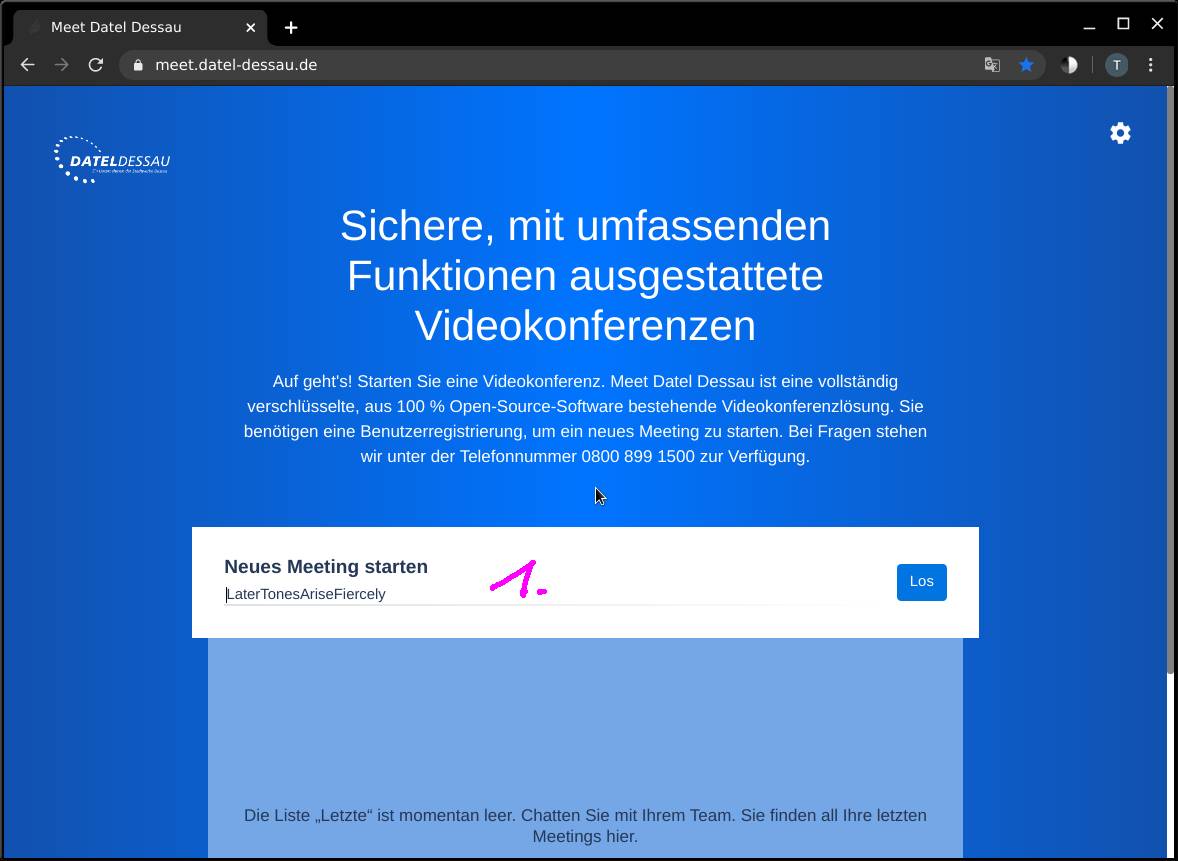Open the translate page icon

click(x=992, y=65)
